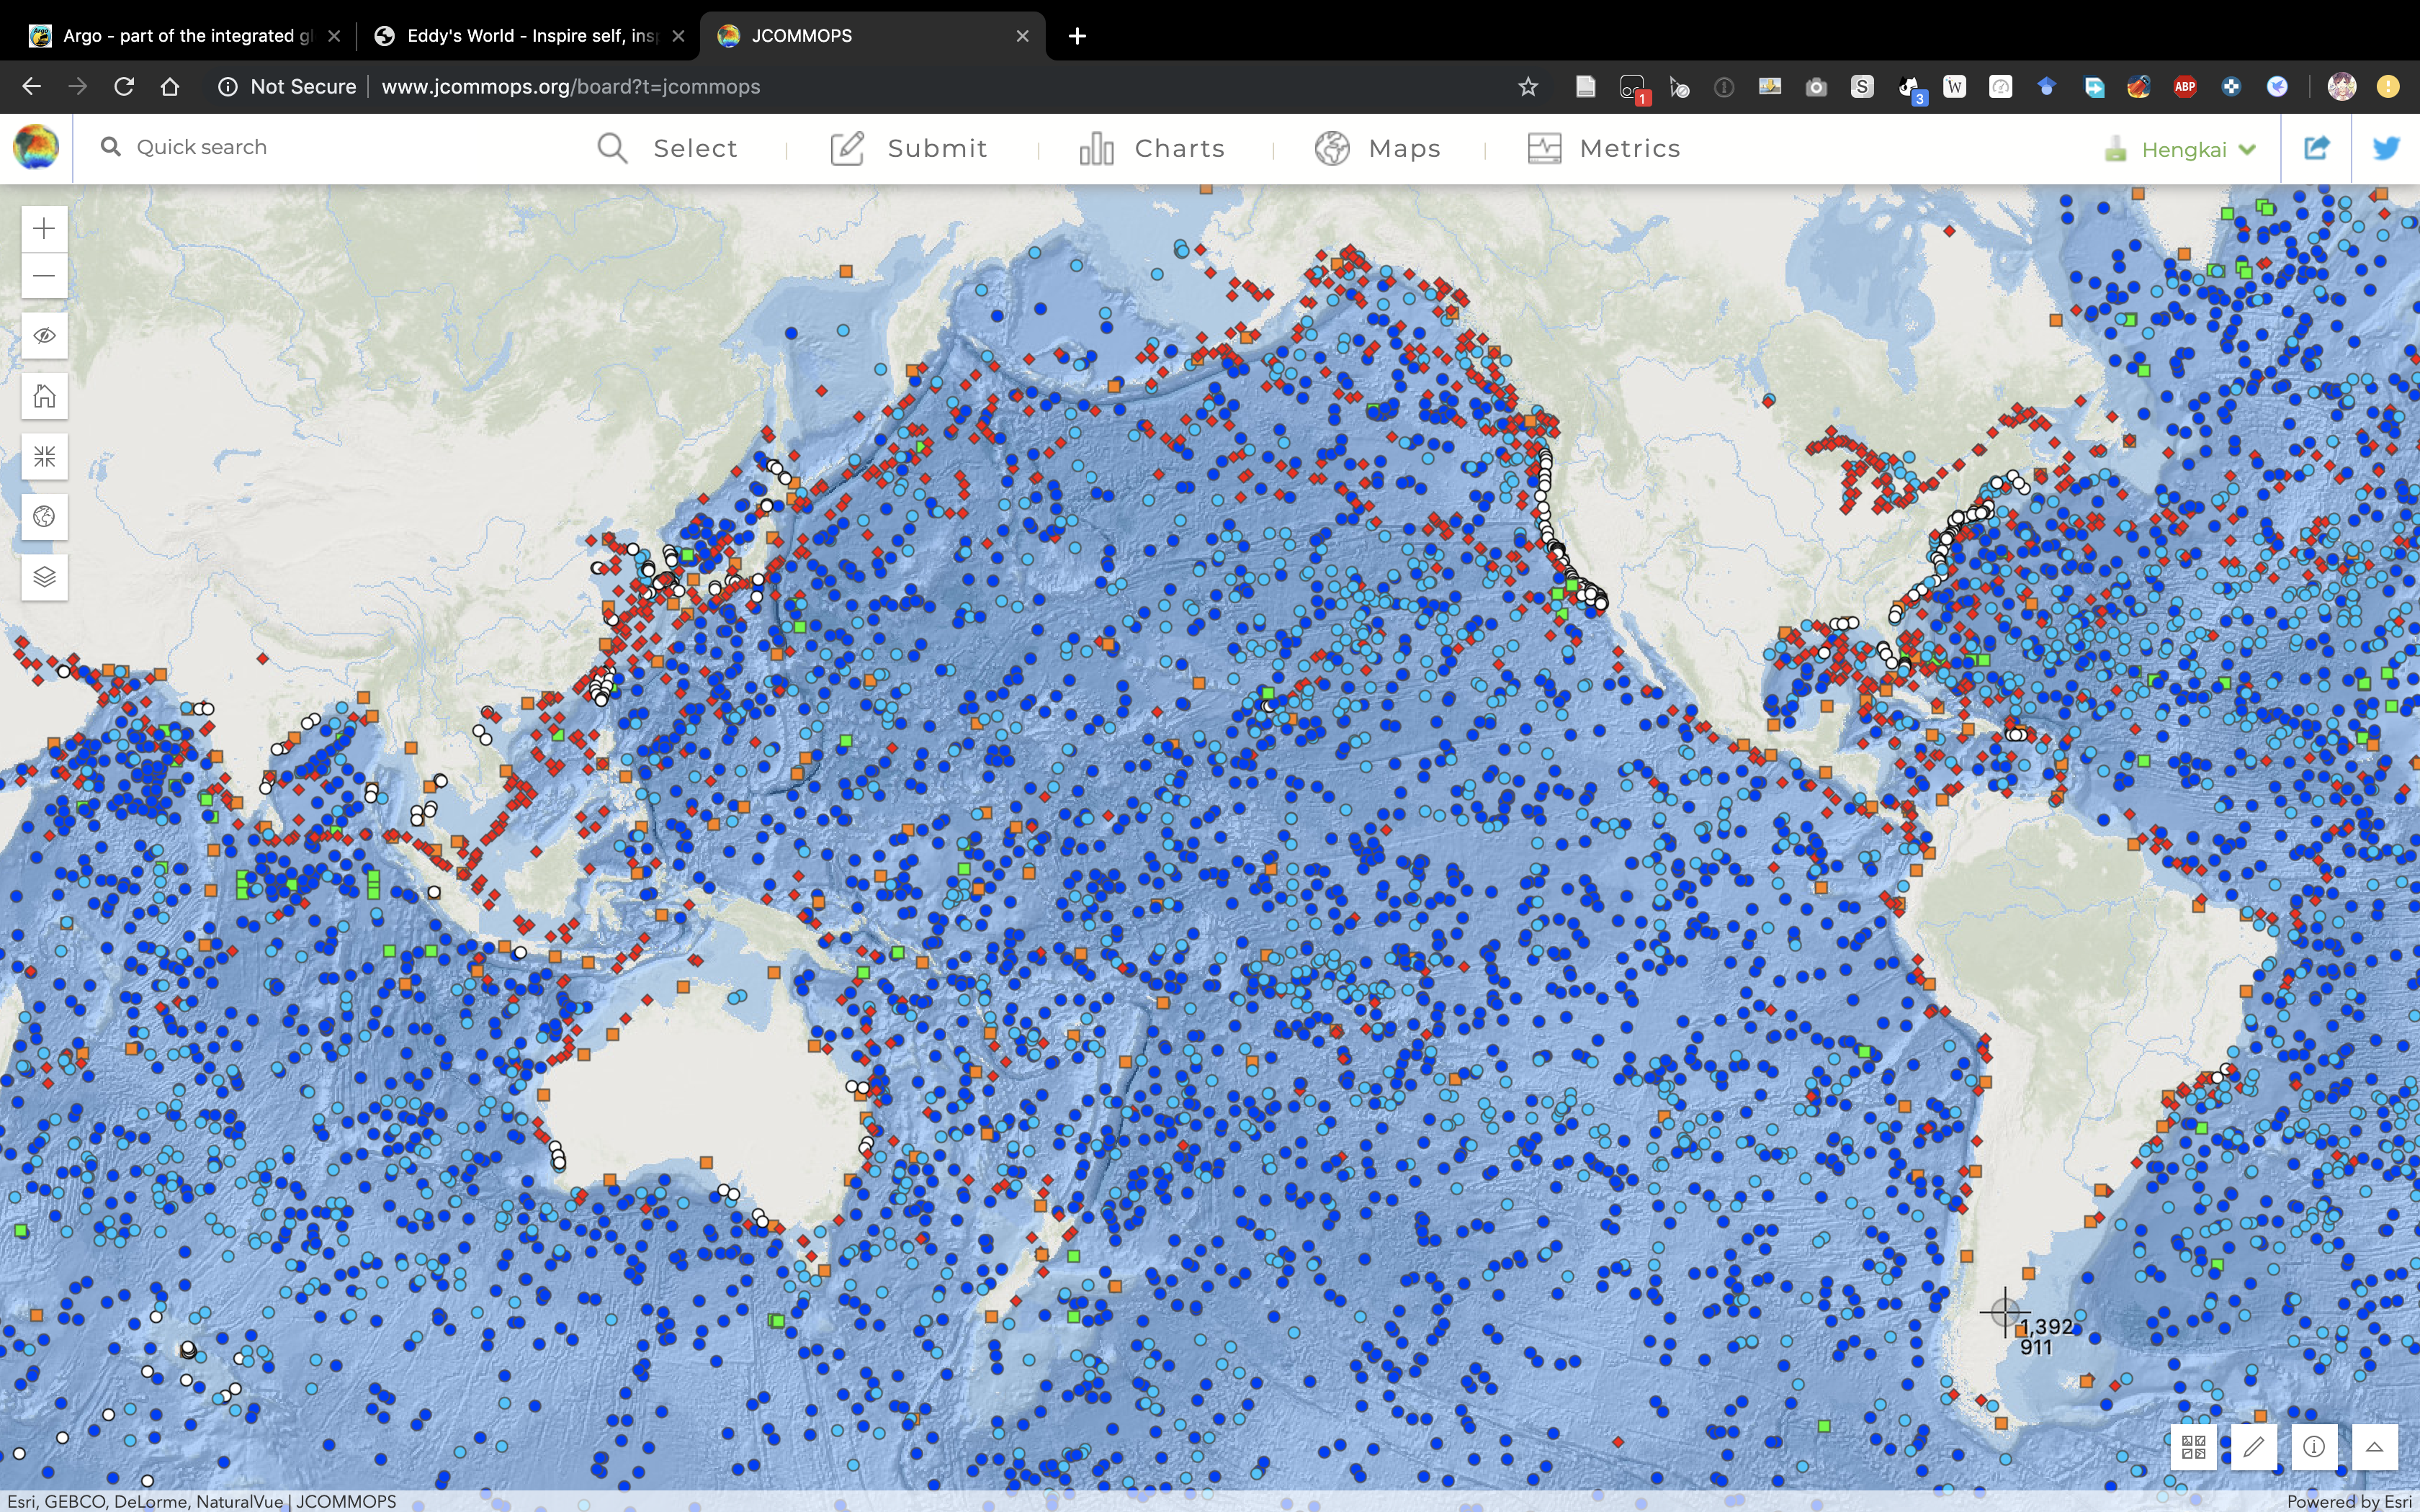Open a new browser tab
This screenshot has width=2420, height=1512.
(1077, 36)
